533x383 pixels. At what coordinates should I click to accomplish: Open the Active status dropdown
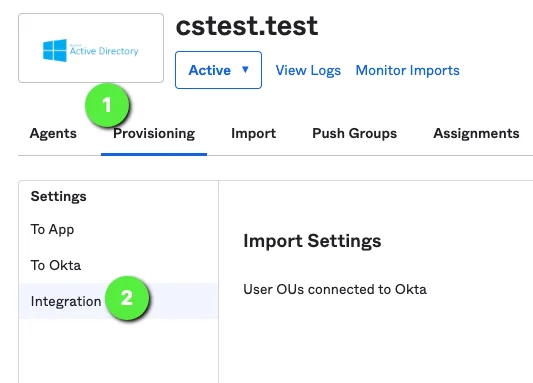click(x=218, y=70)
